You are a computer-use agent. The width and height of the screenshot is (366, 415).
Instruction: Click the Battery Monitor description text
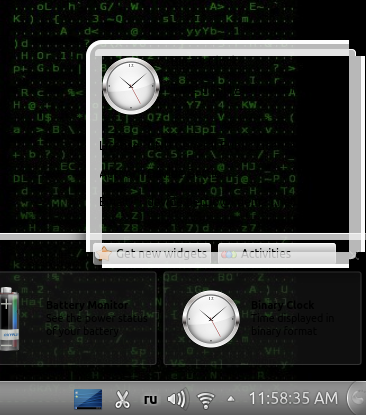(97, 325)
